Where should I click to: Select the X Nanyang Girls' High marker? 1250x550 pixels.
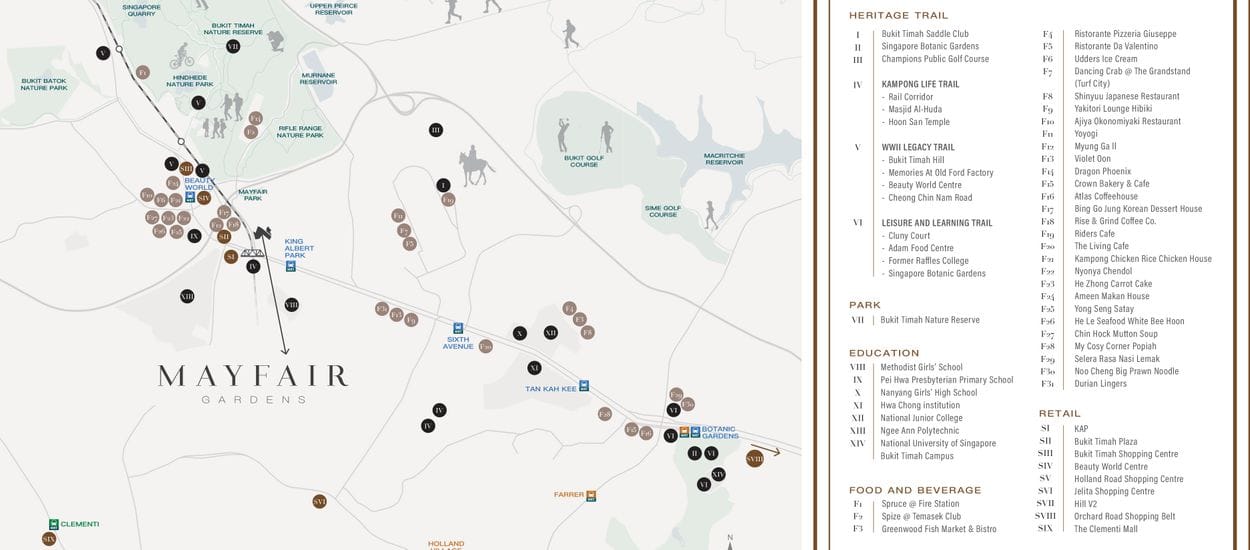click(520, 333)
